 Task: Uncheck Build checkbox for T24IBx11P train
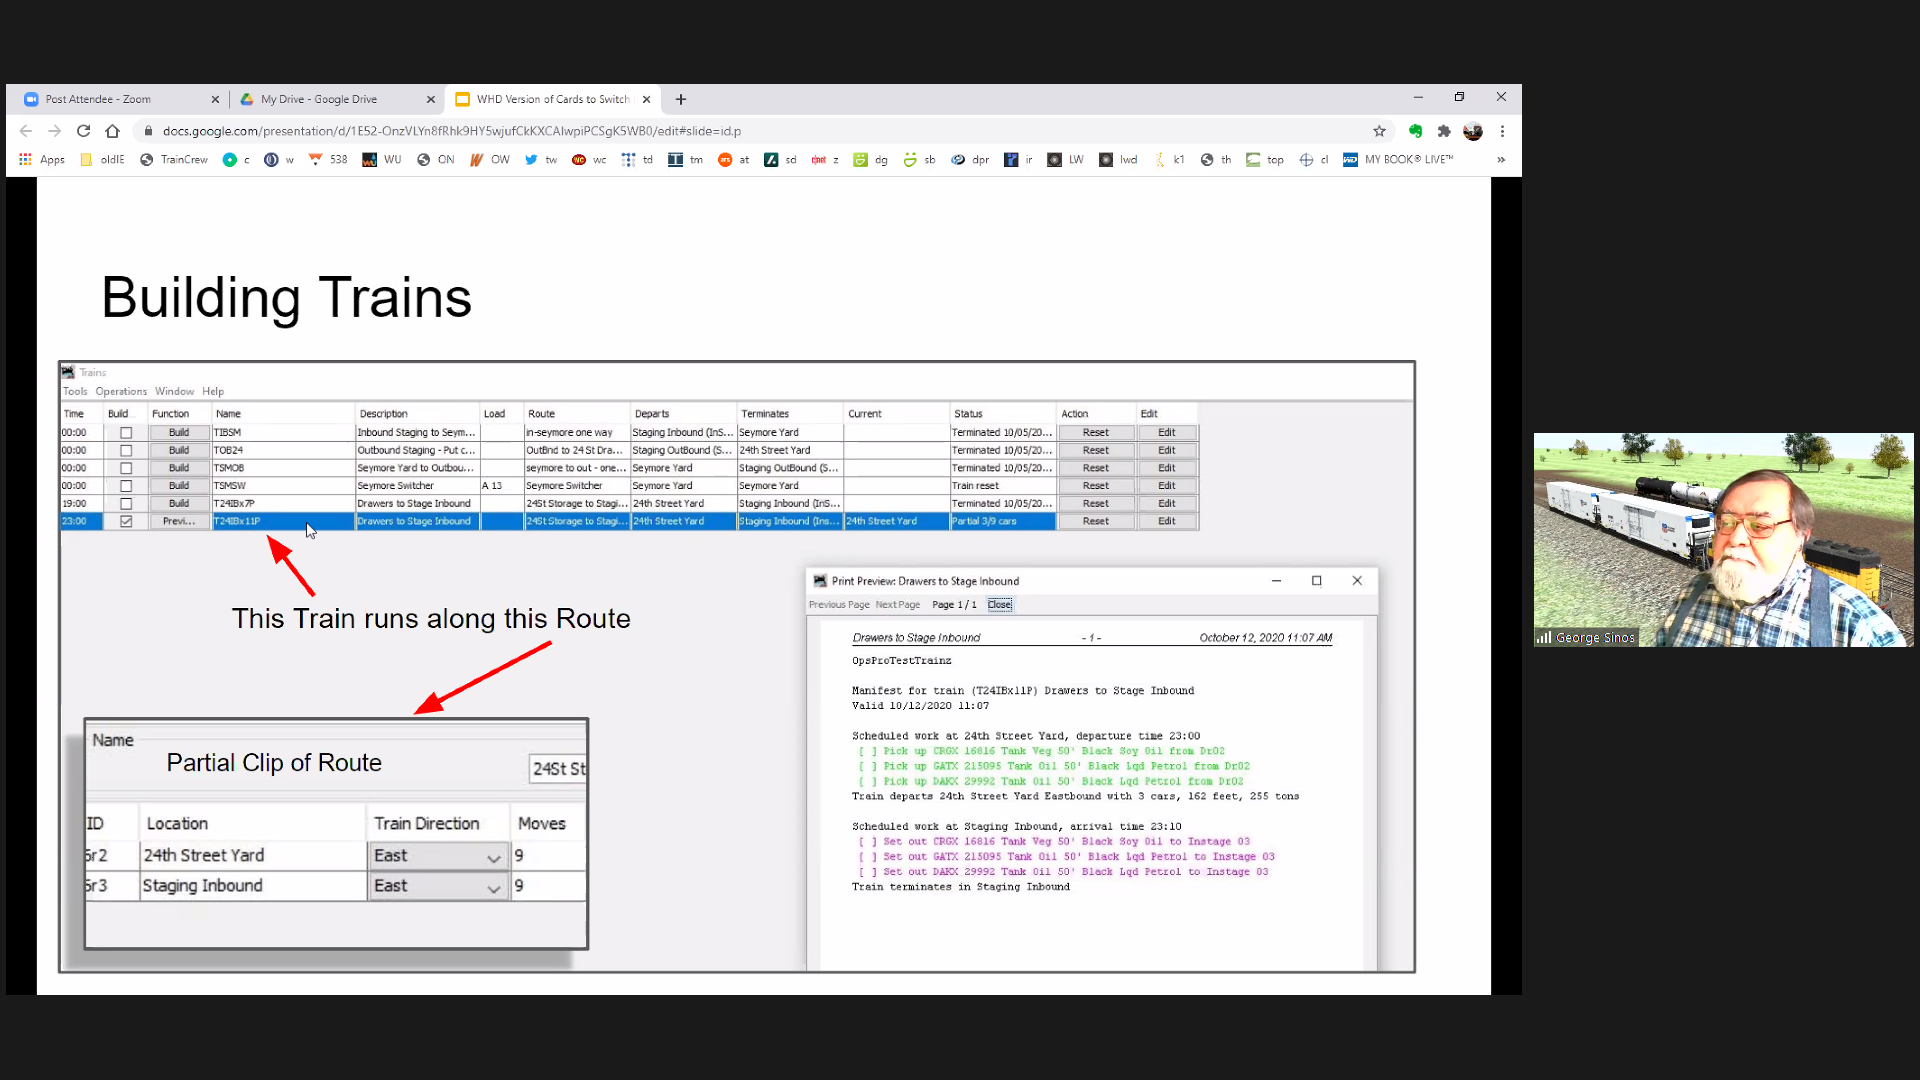coord(126,521)
